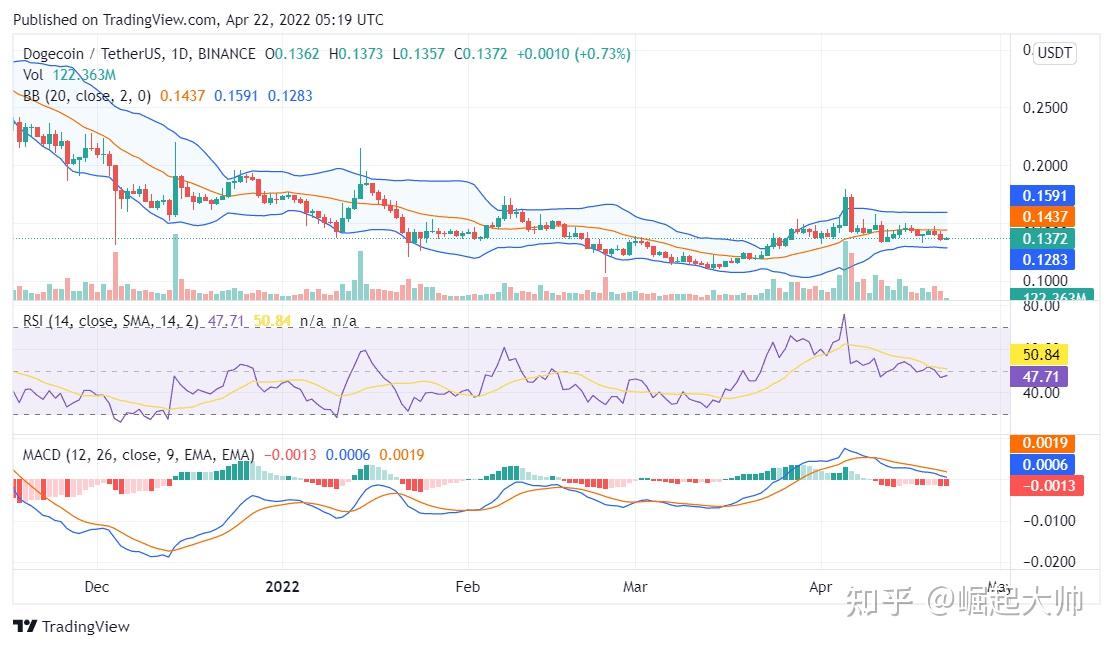This screenshot has height=648, width=1113.
Task: Click the high value H0.1373
Action: pos(356,54)
